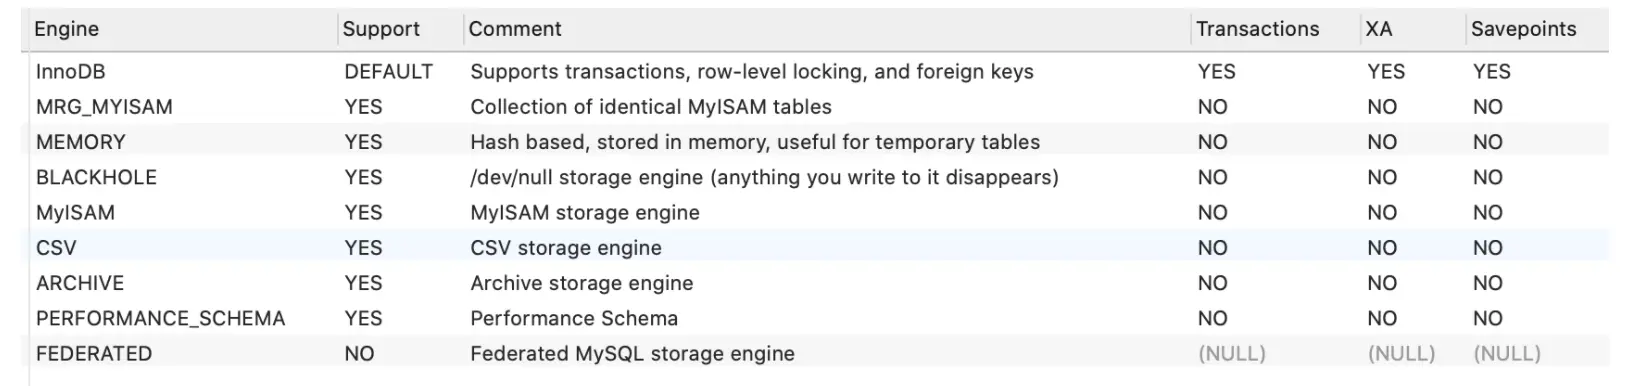The height and width of the screenshot is (386, 1636).
Task: Select the DEFAULT support value cell
Action: (x=388, y=72)
